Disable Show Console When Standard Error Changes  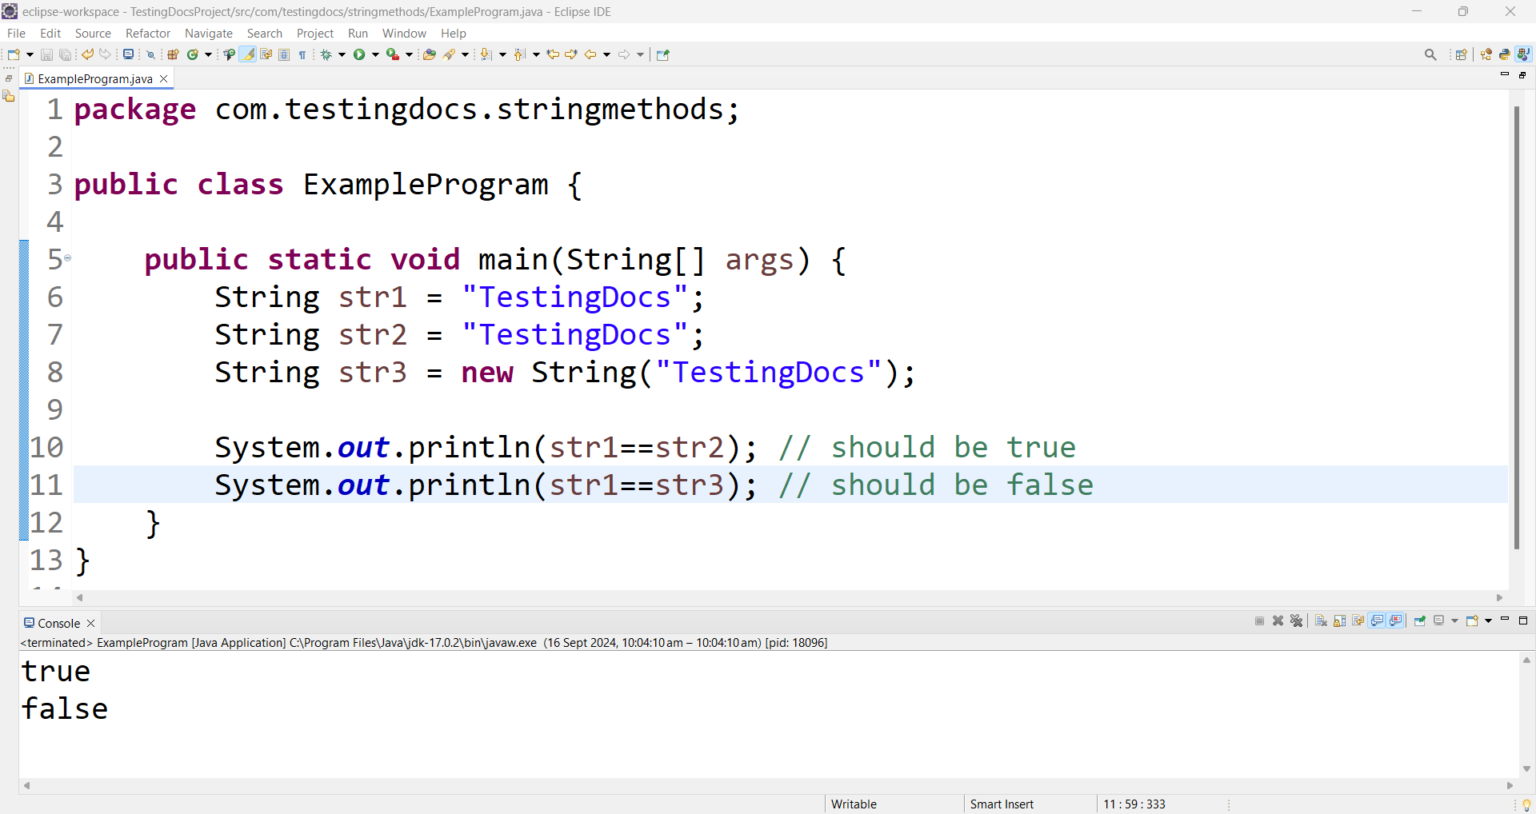coord(1394,621)
